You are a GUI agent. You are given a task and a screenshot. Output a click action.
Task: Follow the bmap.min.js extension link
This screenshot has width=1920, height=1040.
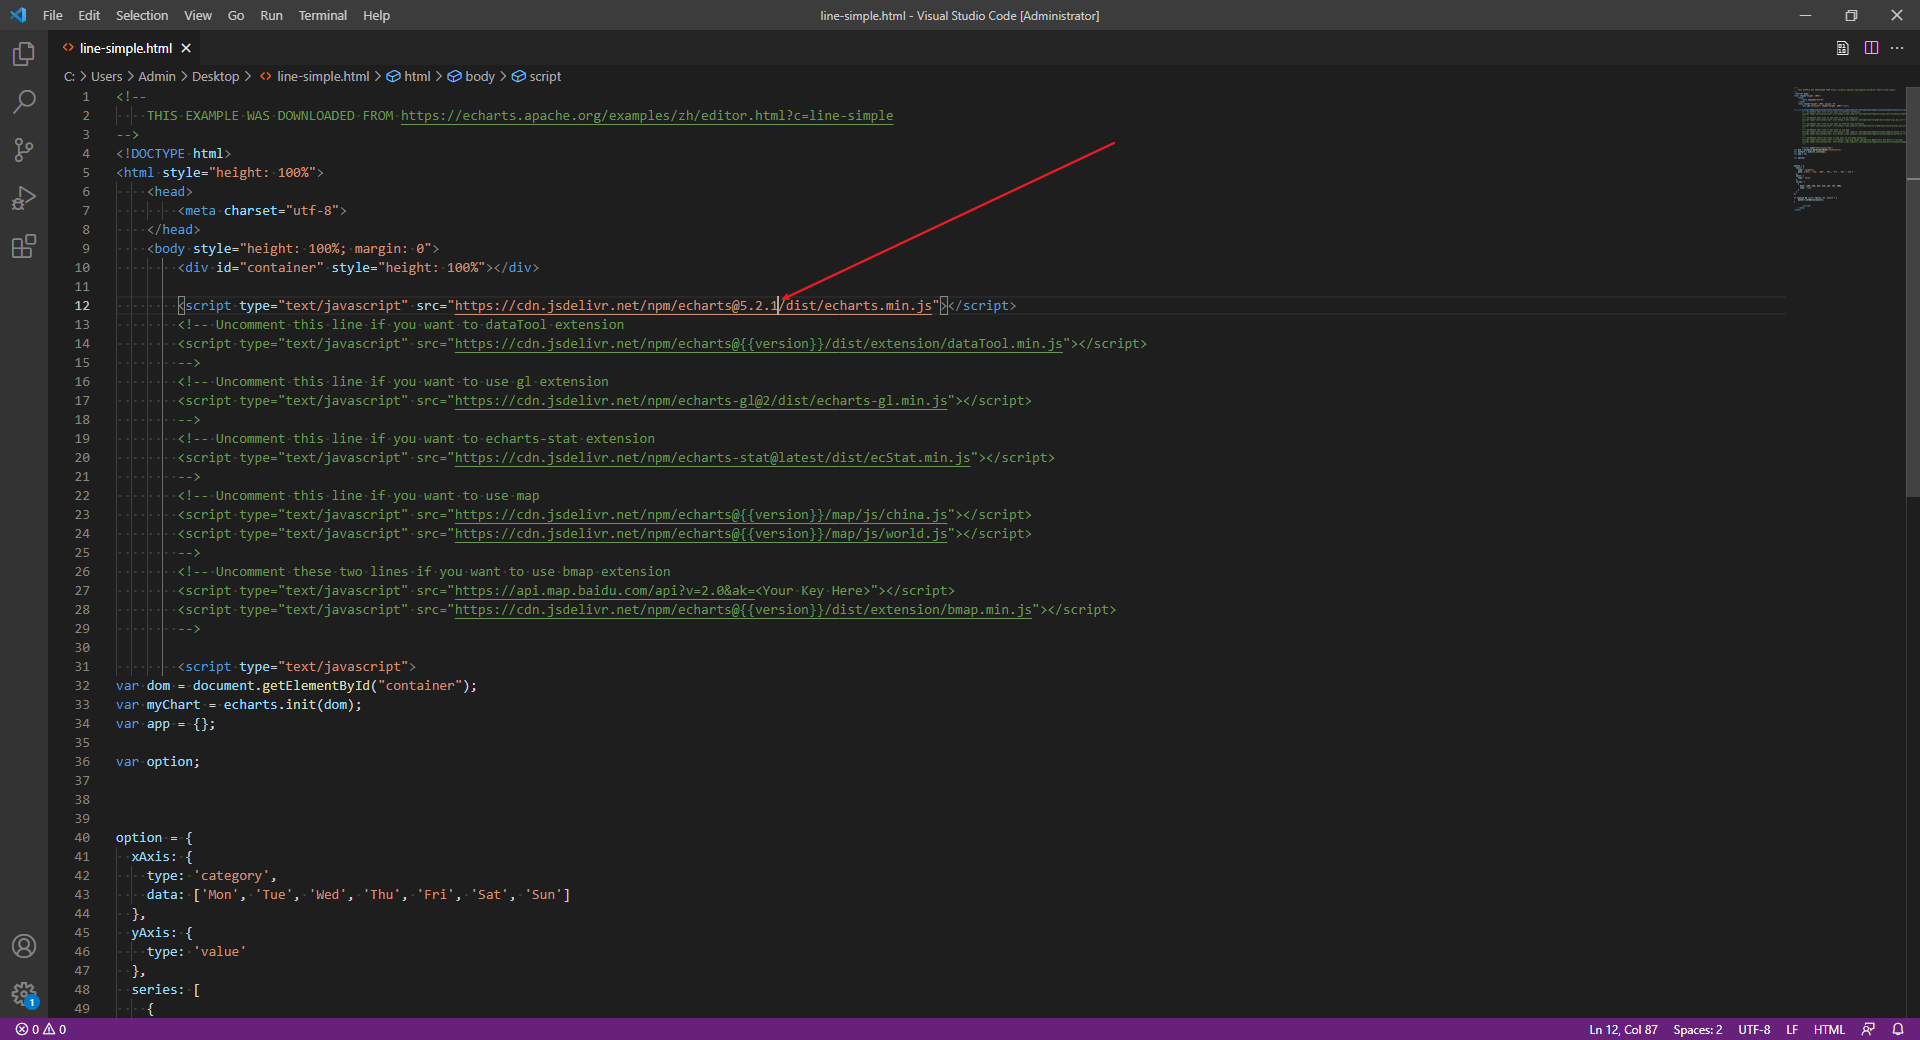point(743,610)
